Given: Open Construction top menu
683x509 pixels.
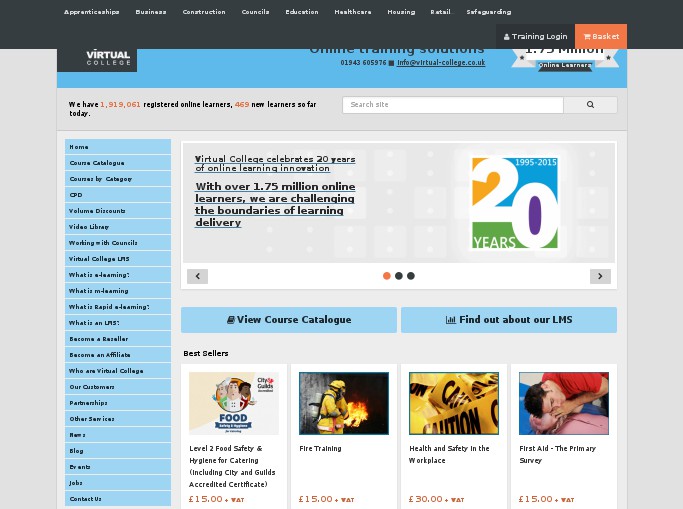Looking at the screenshot, I should (x=204, y=12).
